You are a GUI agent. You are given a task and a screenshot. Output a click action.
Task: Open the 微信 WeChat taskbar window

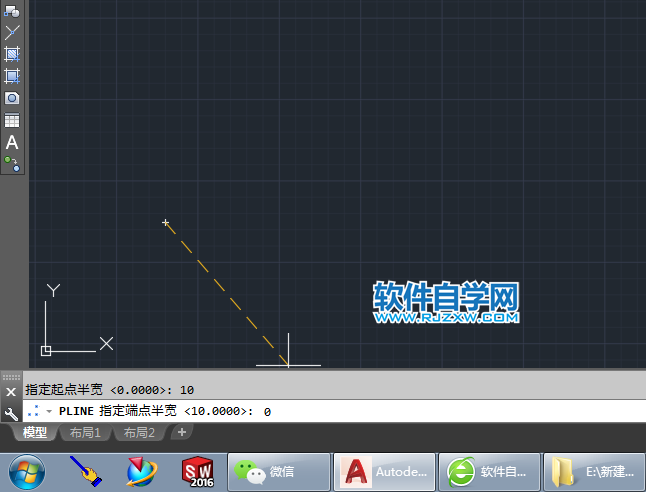(279, 472)
